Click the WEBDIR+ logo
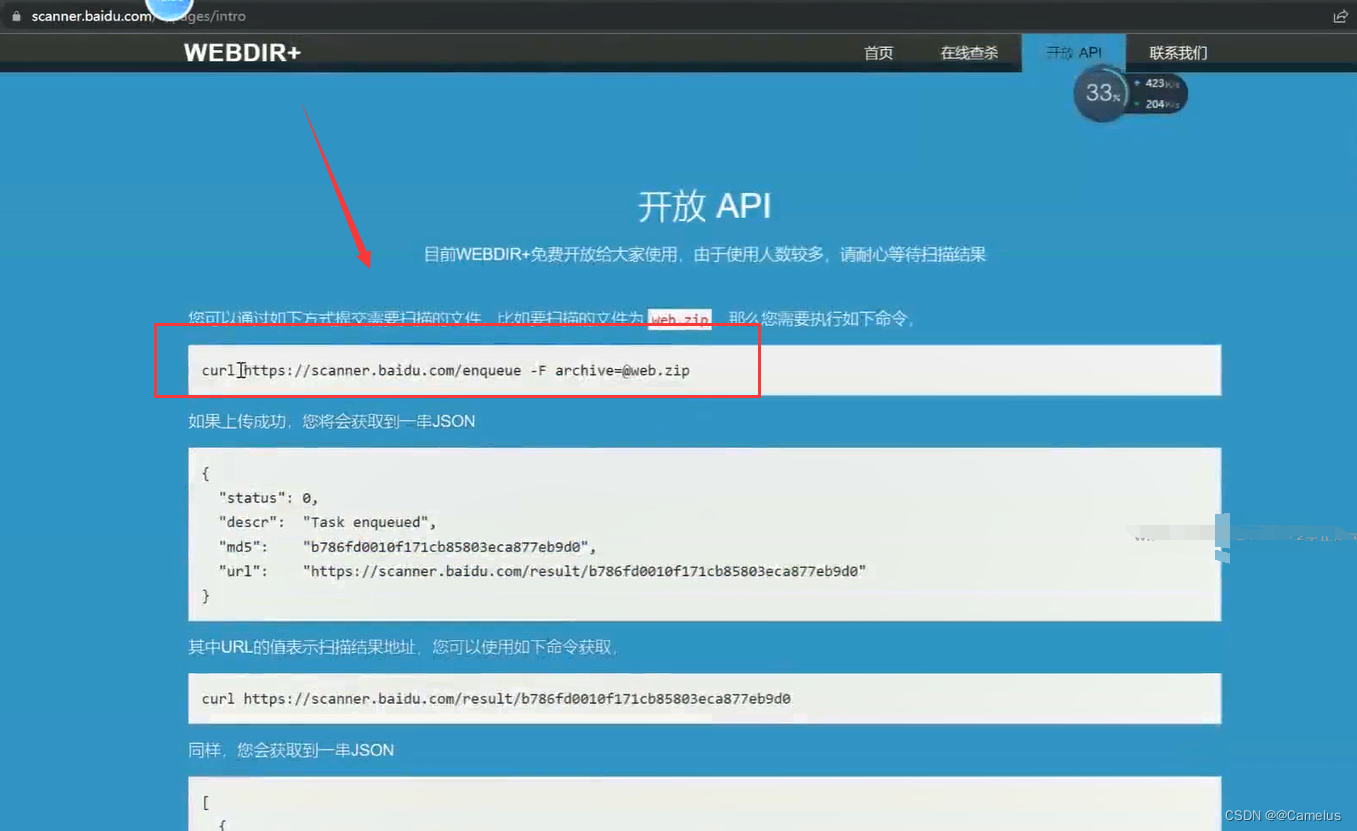Viewport: 1357px width, 831px height. coord(242,53)
